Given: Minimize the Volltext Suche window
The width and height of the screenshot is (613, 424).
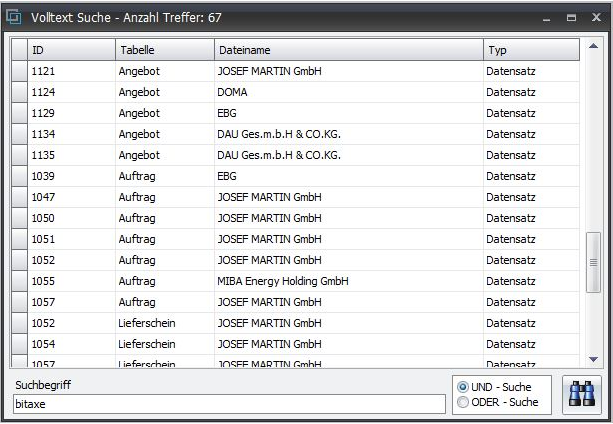Looking at the screenshot, I should 547,18.
